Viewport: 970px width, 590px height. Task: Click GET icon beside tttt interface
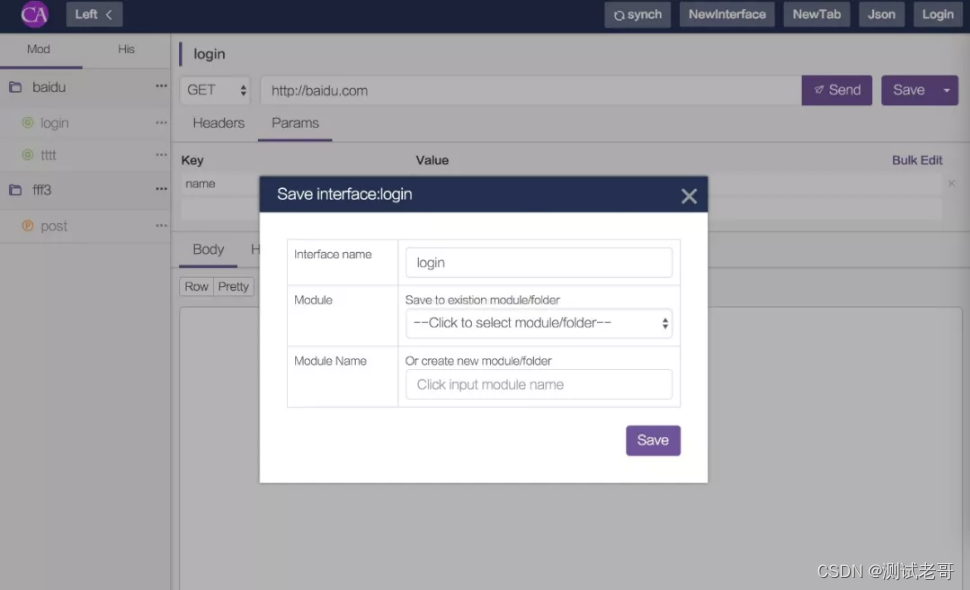point(27,155)
